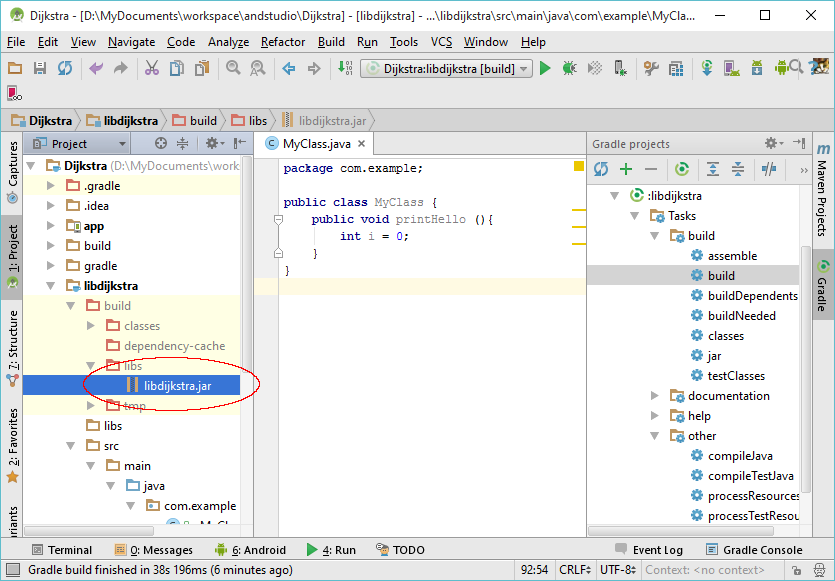
Task: Collapse the build node under Tasks
Action: (655, 235)
